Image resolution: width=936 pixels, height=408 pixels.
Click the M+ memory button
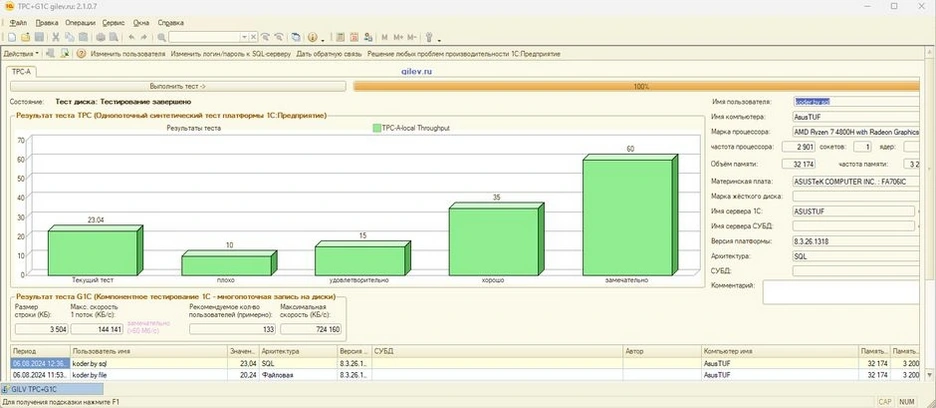click(x=398, y=37)
